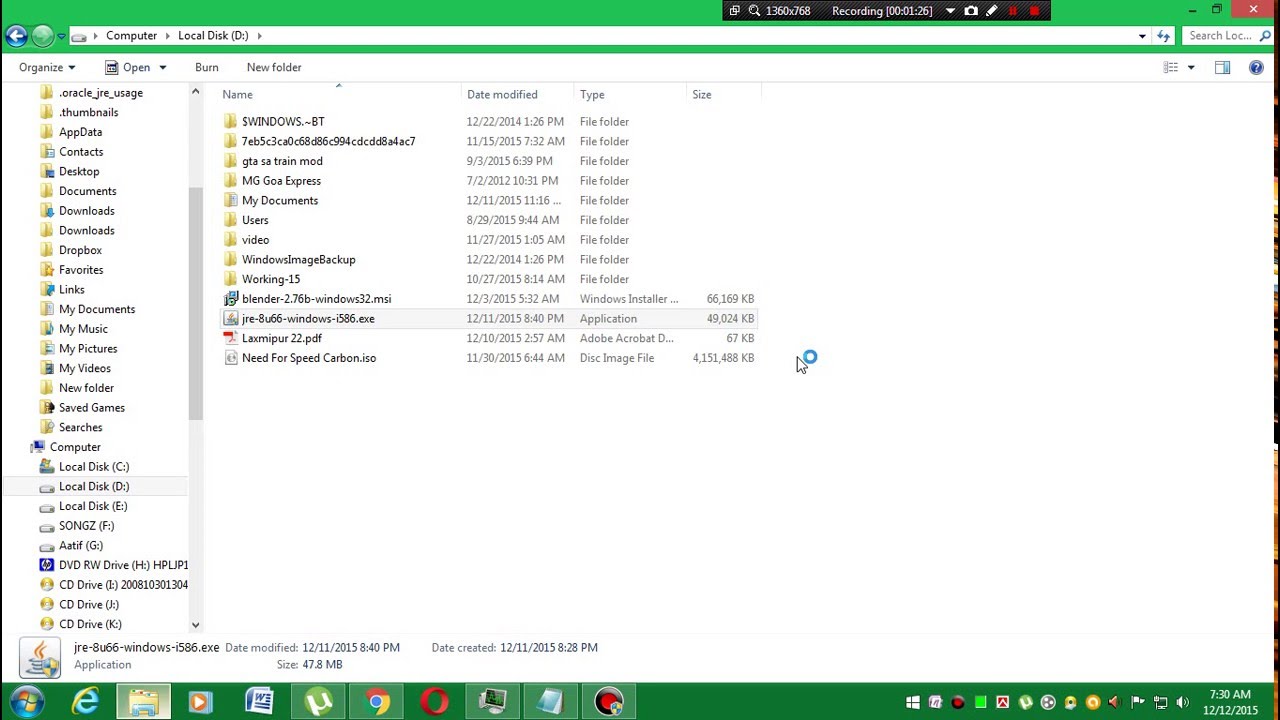
Task: Select the $WINDOWS.~BT folder
Action: coord(283,122)
